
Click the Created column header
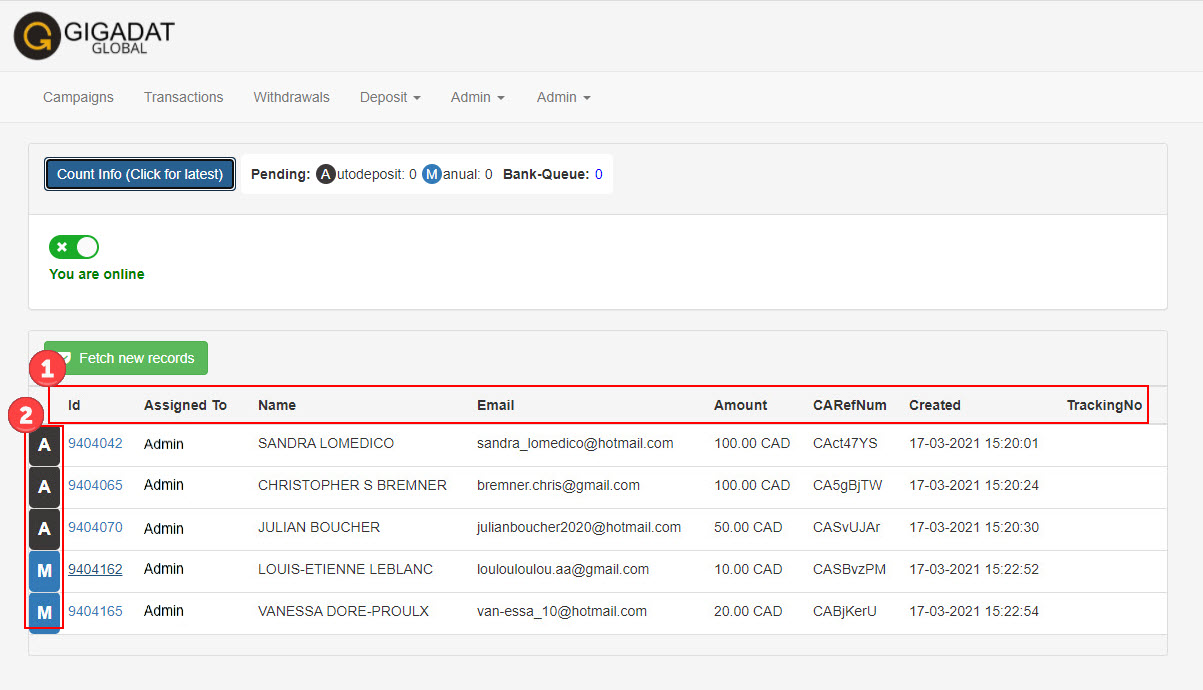coord(935,405)
